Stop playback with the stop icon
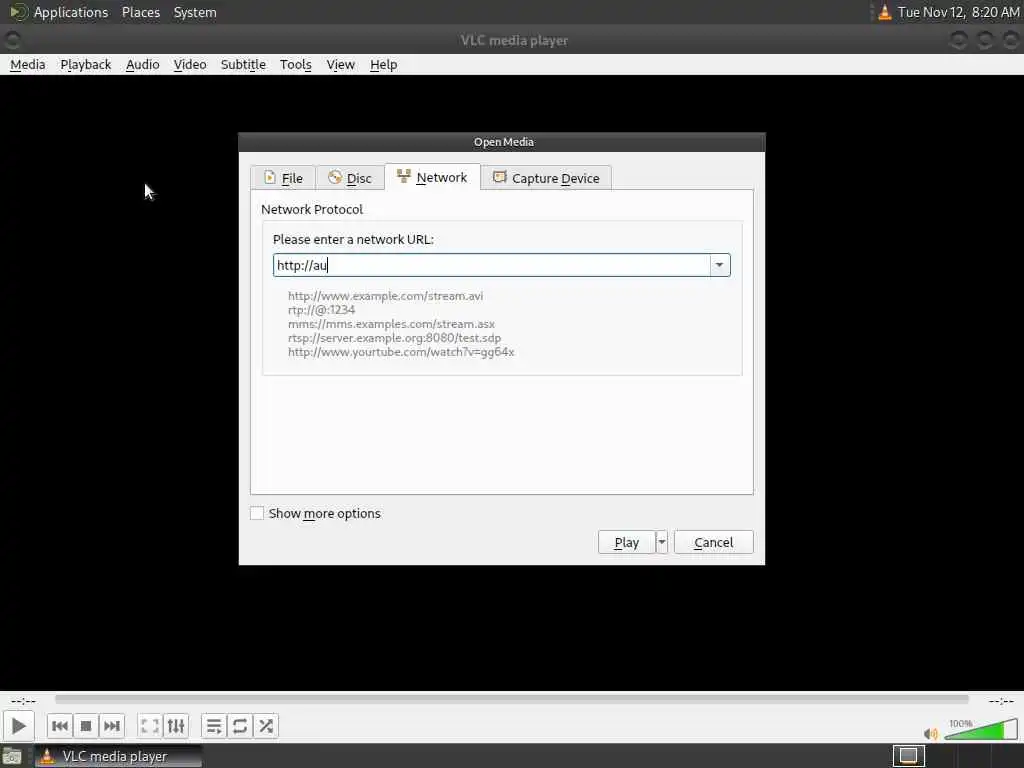The width and height of the screenshot is (1024, 768). (86, 726)
